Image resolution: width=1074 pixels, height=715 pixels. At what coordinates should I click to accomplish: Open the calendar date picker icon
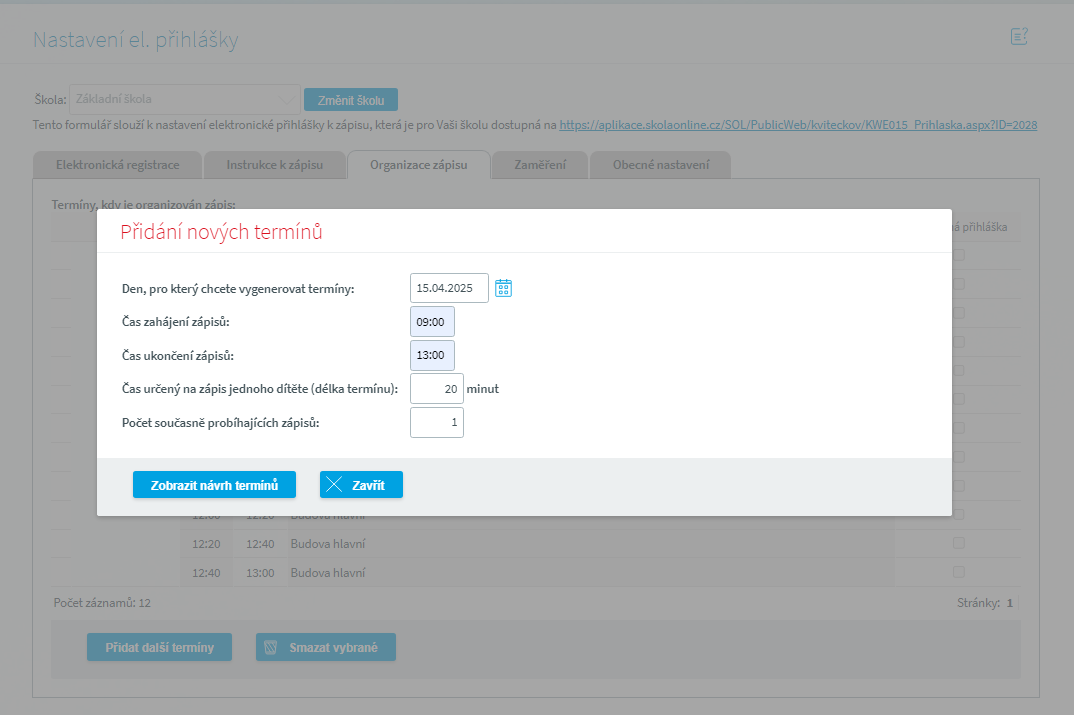(504, 288)
